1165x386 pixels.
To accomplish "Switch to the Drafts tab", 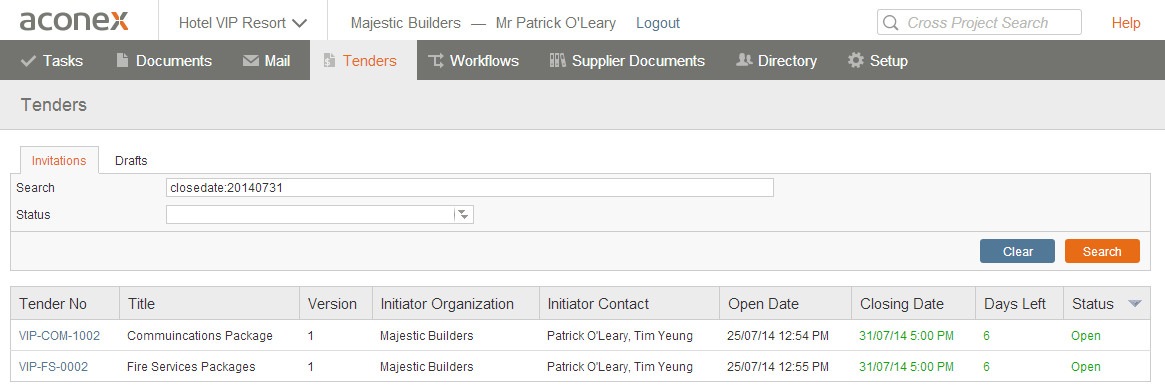I will point(131,160).
